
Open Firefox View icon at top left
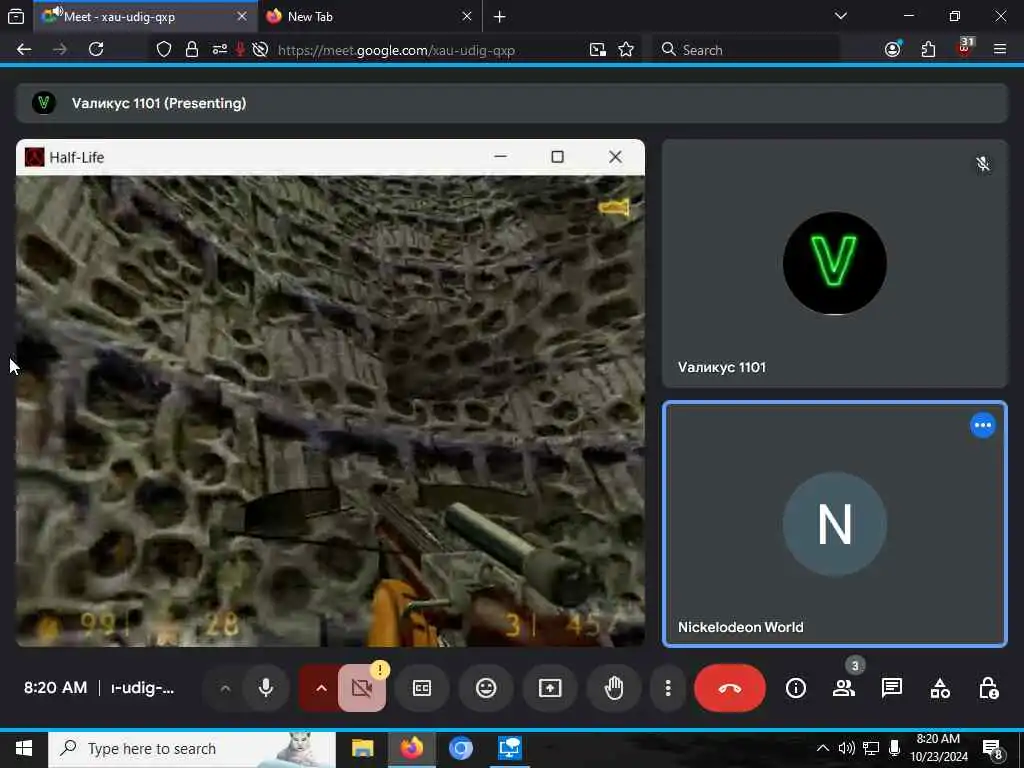pyautogui.click(x=16, y=17)
